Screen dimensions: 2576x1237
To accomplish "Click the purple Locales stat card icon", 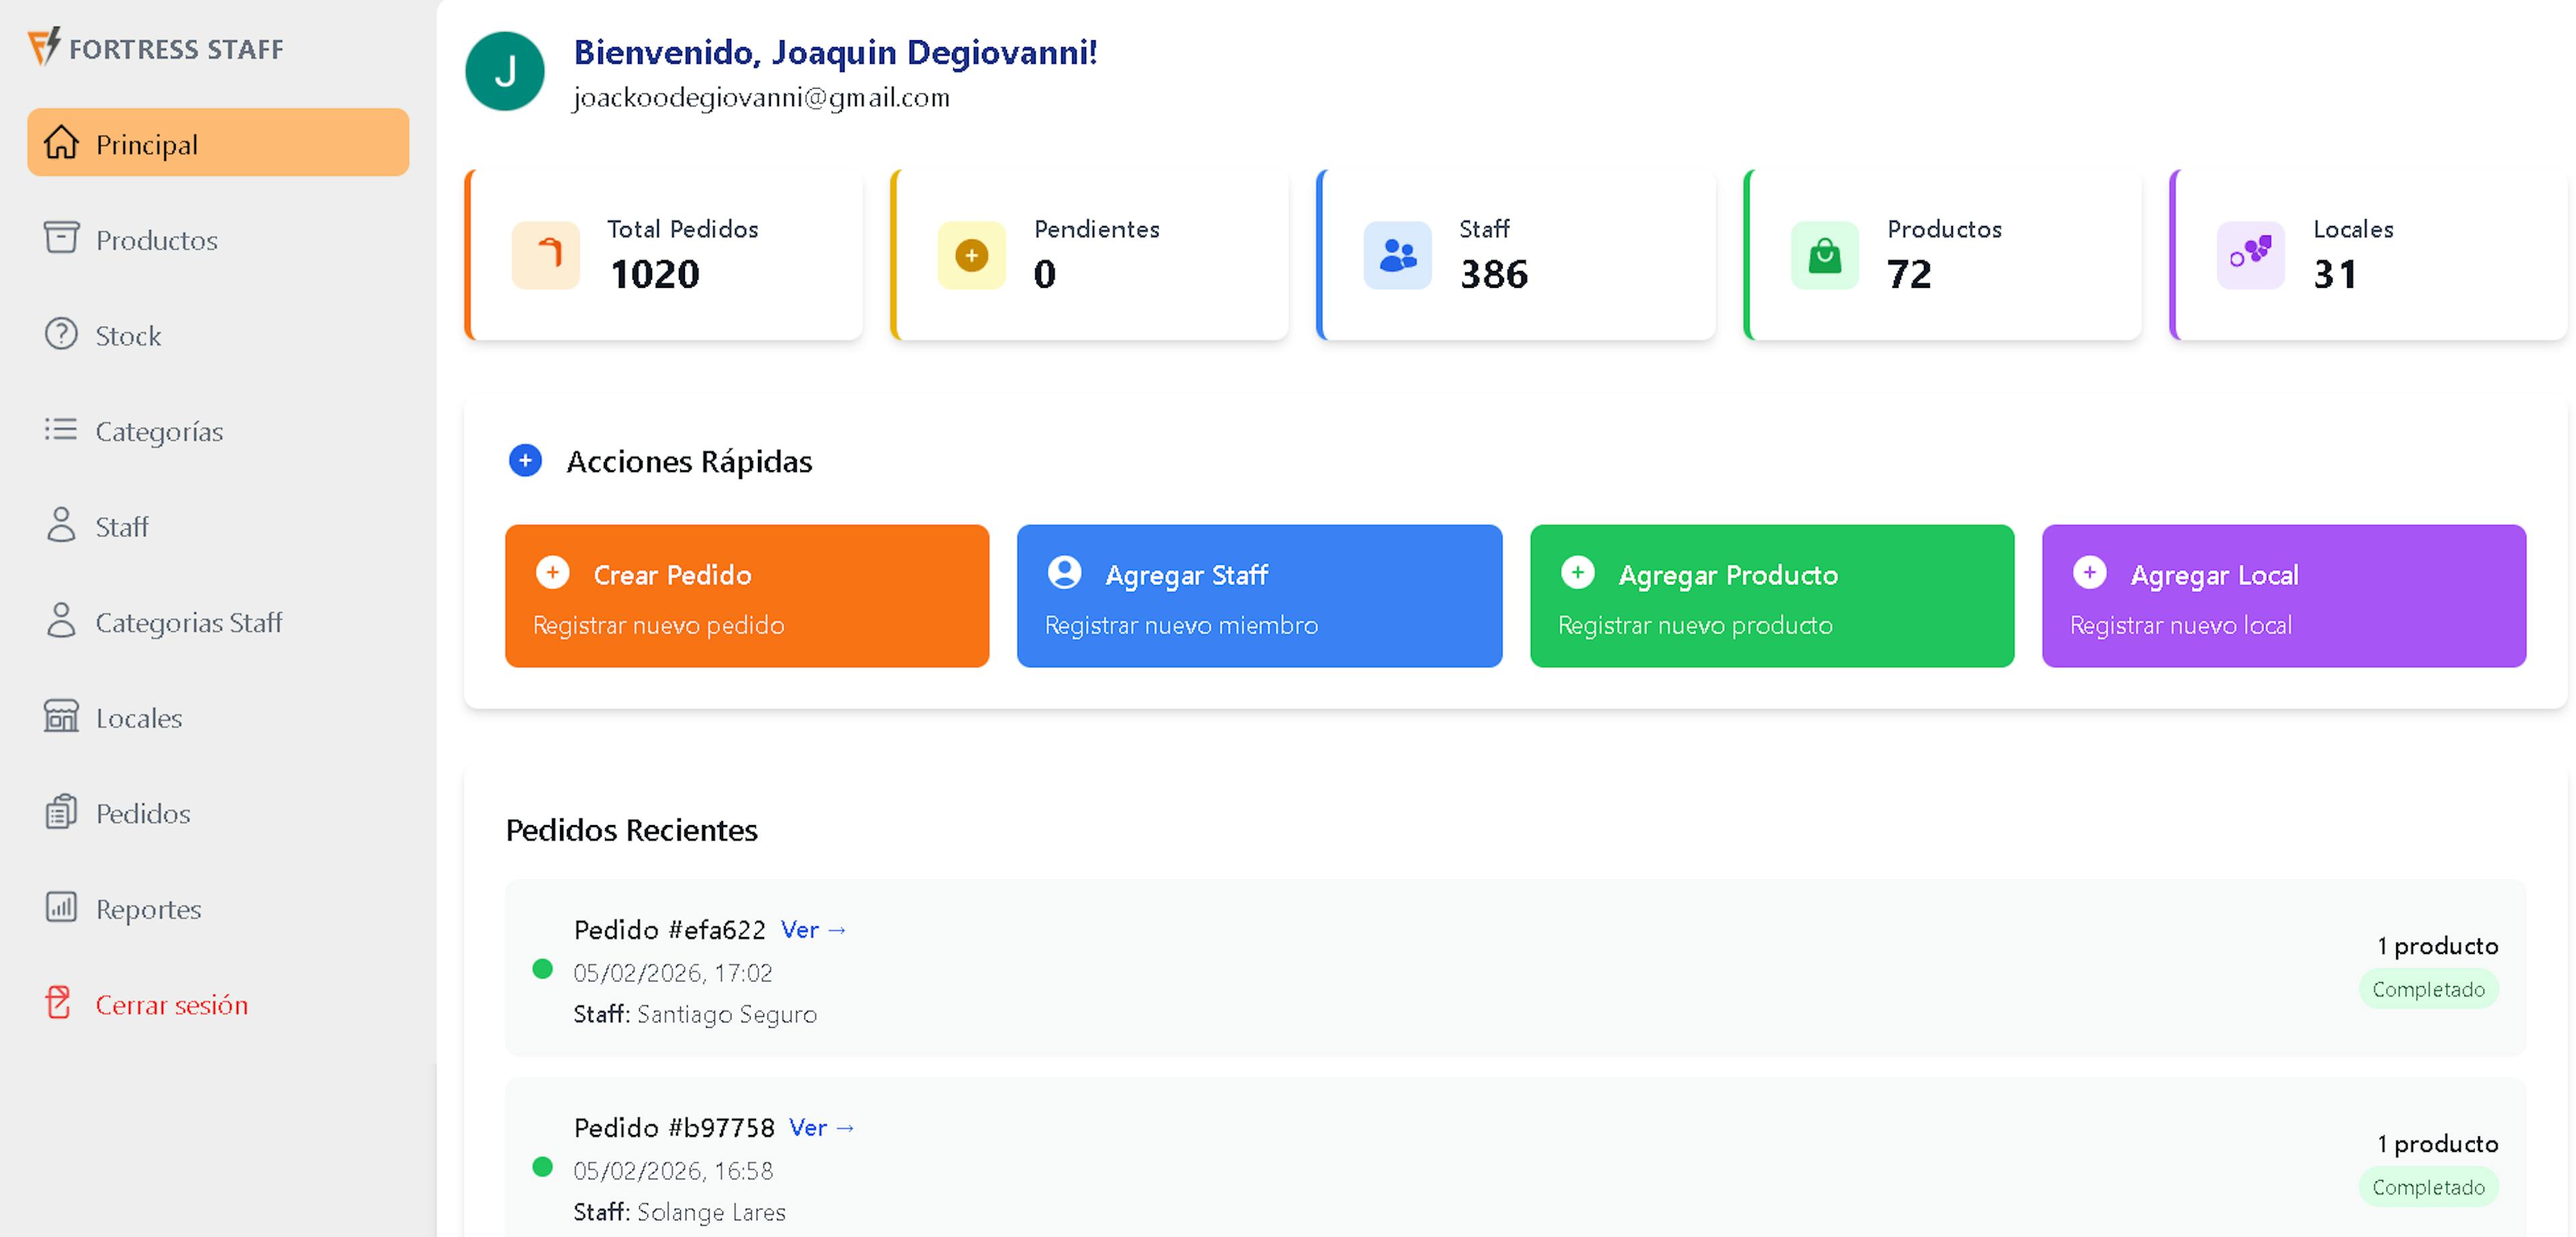I will 2250,256.
